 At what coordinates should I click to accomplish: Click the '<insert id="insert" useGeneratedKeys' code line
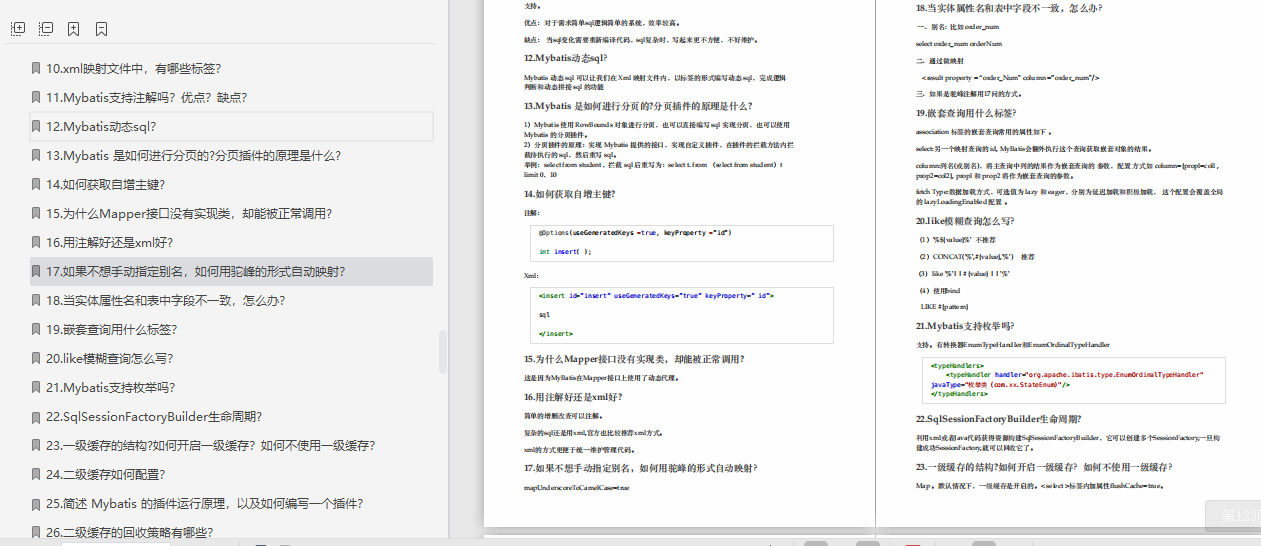pyautogui.click(x=656, y=296)
